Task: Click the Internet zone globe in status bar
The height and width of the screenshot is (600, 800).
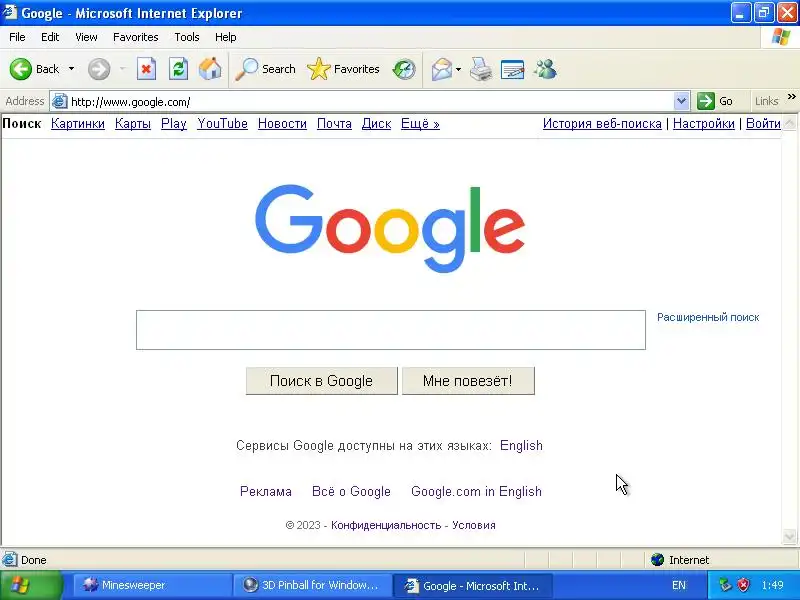Action: [x=657, y=560]
